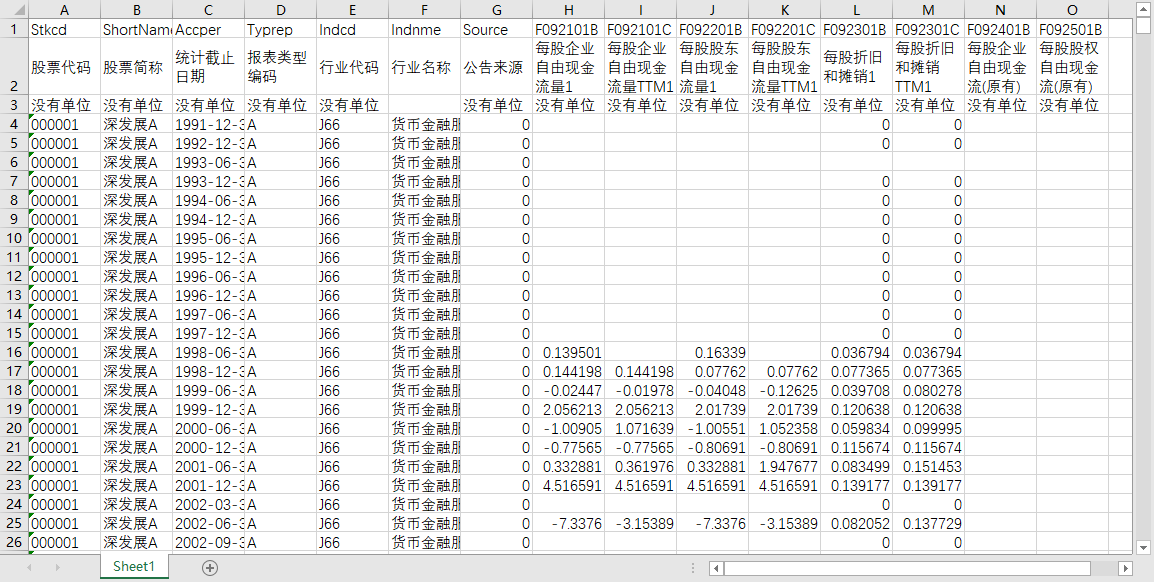The height and width of the screenshot is (582, 1154).
Task: Select the Typrep header cell
Action: pyautogui.click(x=280, y=29)
